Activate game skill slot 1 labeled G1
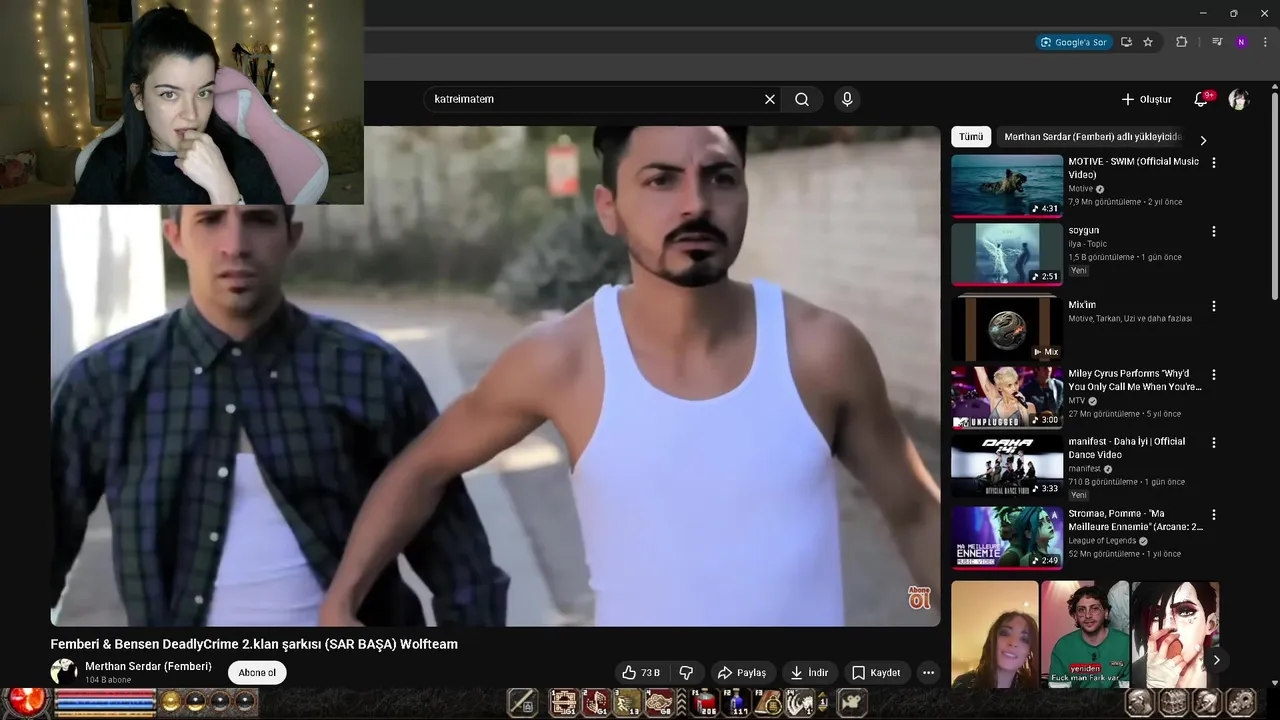1280x720 pixels. (x=565, y=703)
